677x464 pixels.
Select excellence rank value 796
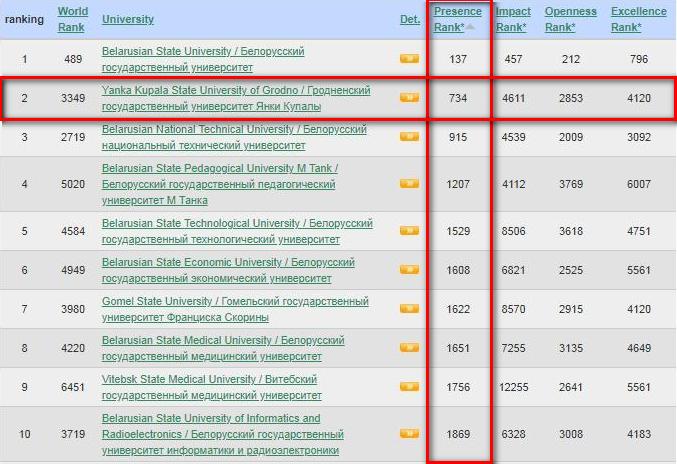pos(639,59)
